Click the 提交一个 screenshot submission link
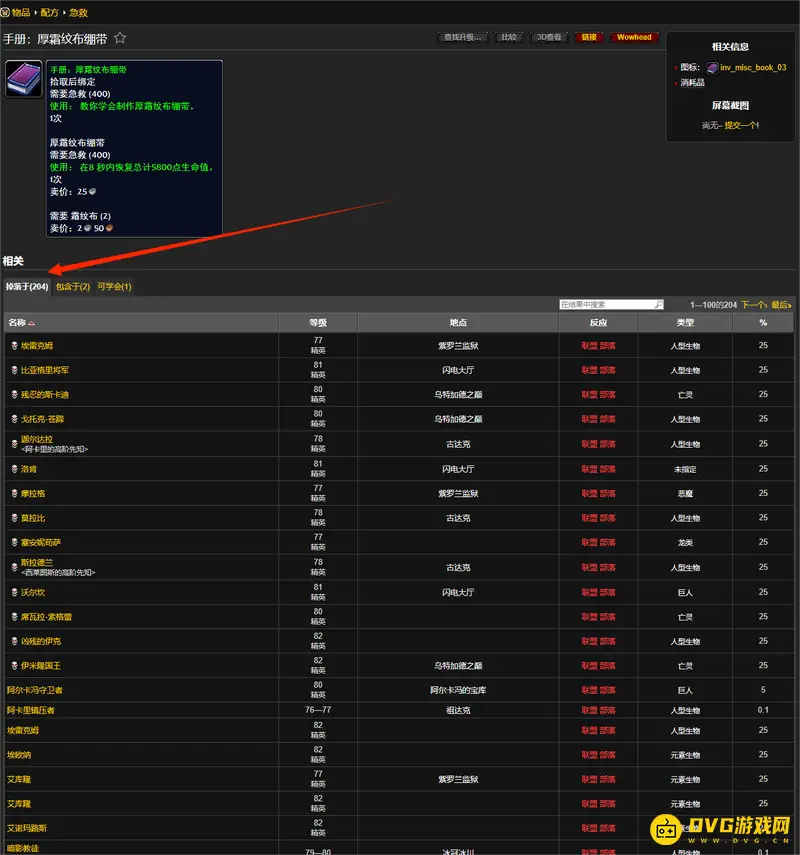The width and height of the screenshot is (800, 855). click(741, 125)
